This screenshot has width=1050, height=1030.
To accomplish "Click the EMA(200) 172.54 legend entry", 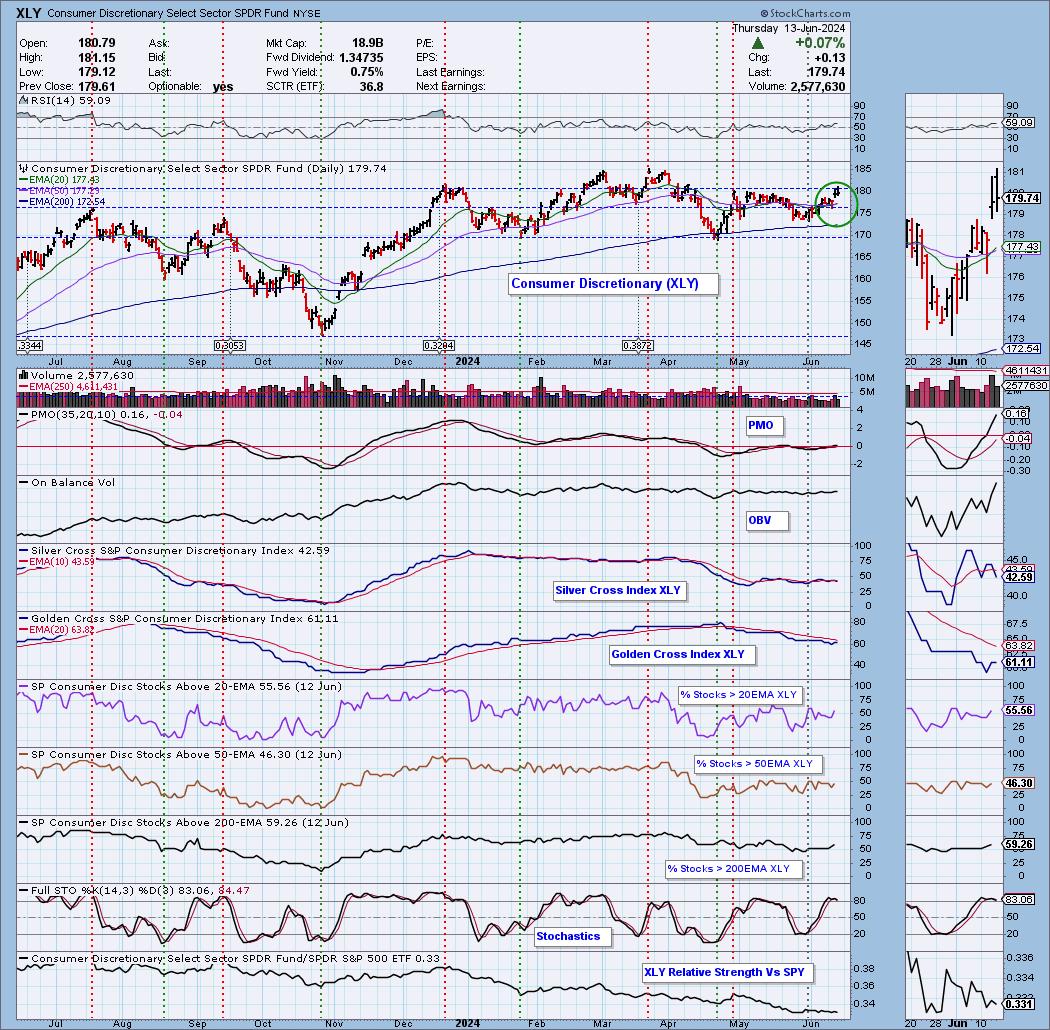I will click(x=62, y=202).
